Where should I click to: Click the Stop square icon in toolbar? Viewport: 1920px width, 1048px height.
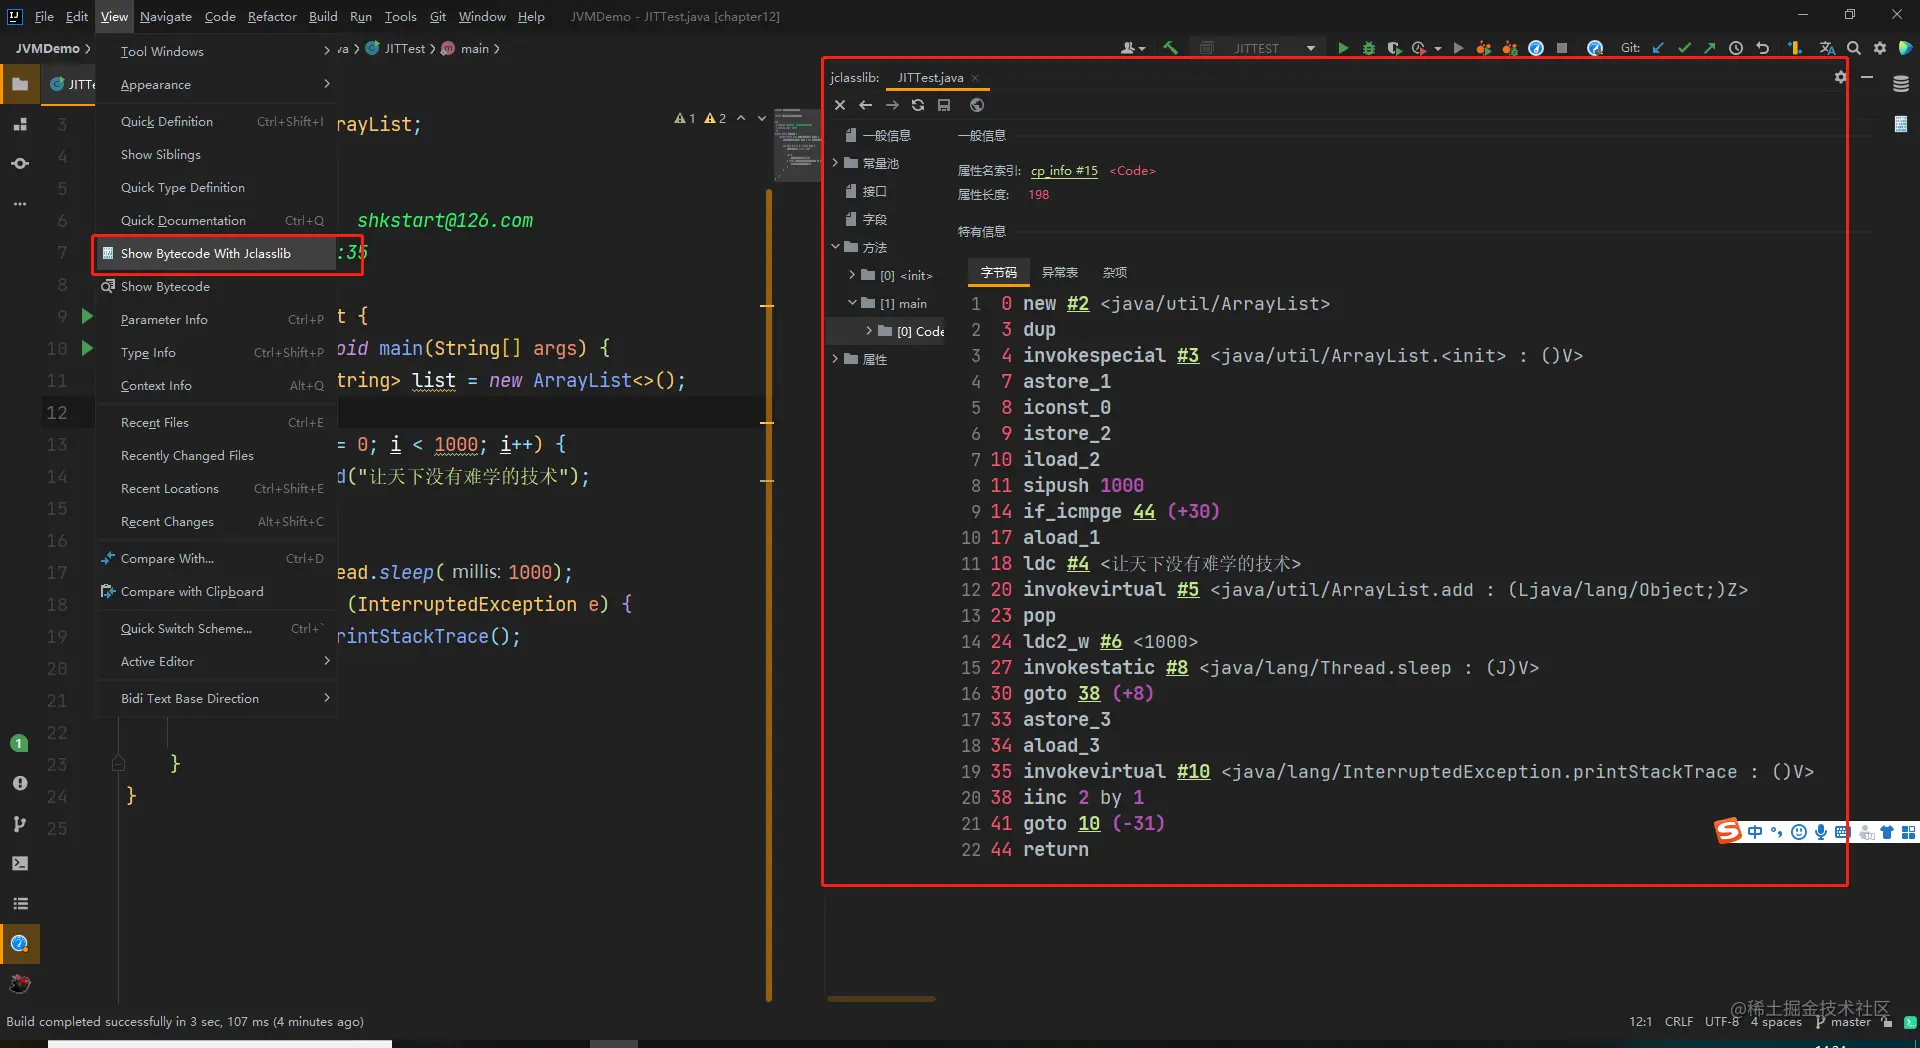[1562, 48]
